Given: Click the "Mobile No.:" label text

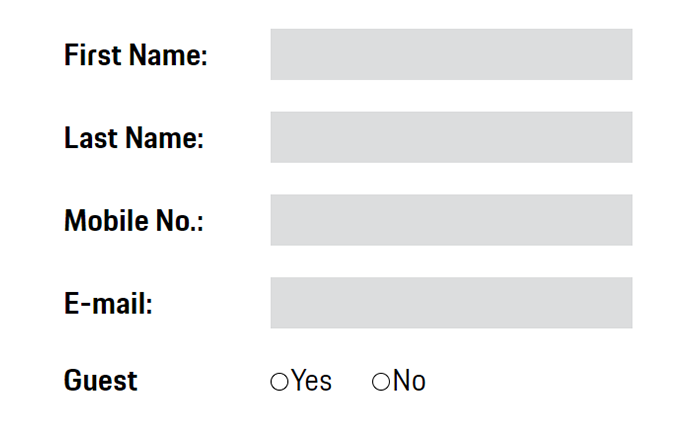Looking at the screenshot, I should click(133, 221).
